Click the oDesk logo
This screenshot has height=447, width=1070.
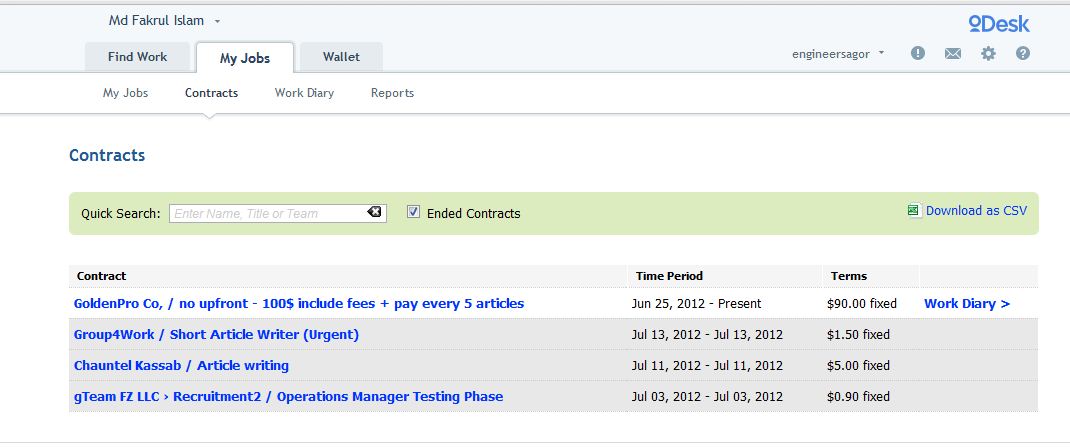(x=998, y=24)
